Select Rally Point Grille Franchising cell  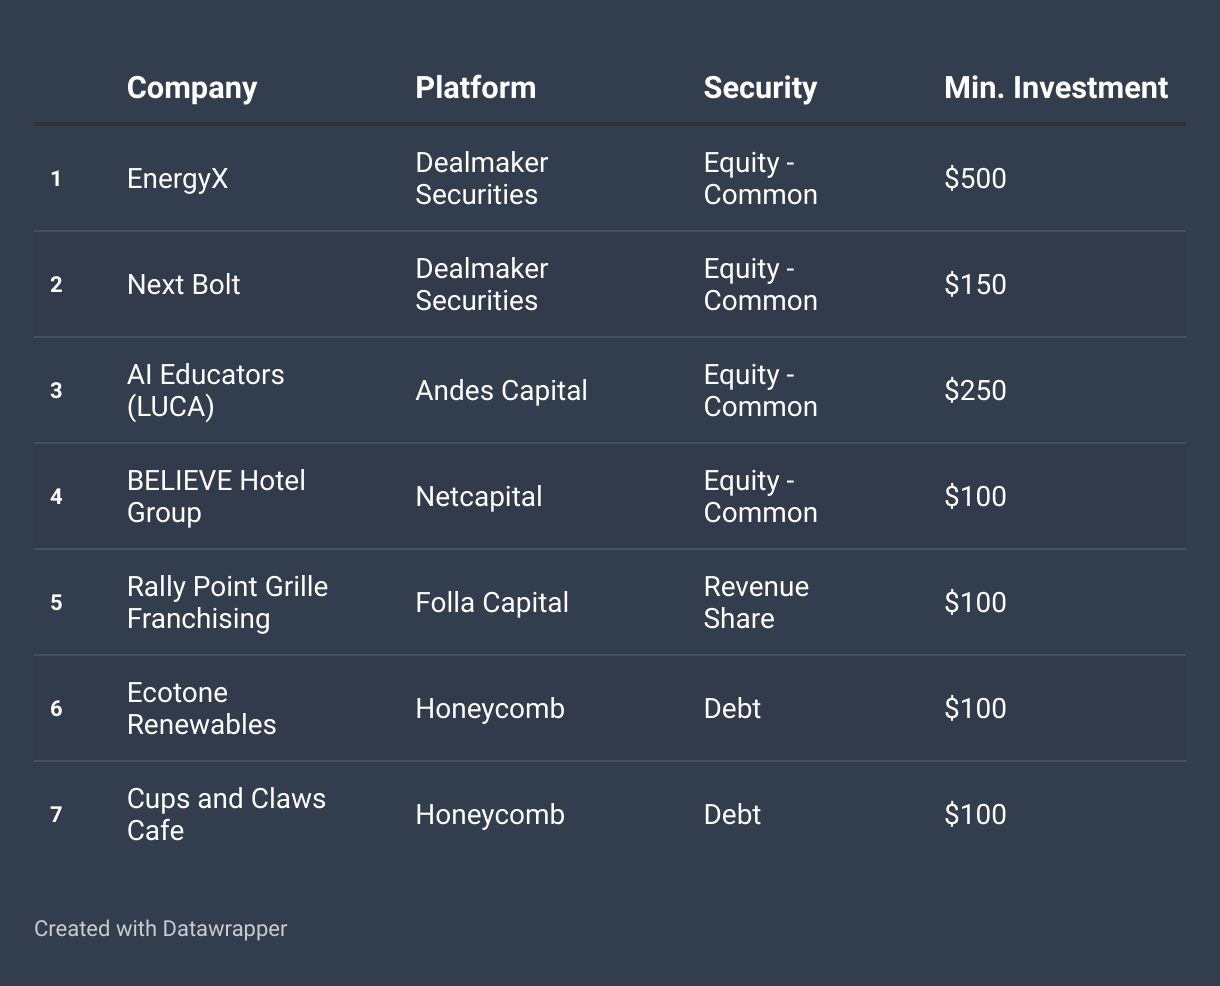coord(227,602)
